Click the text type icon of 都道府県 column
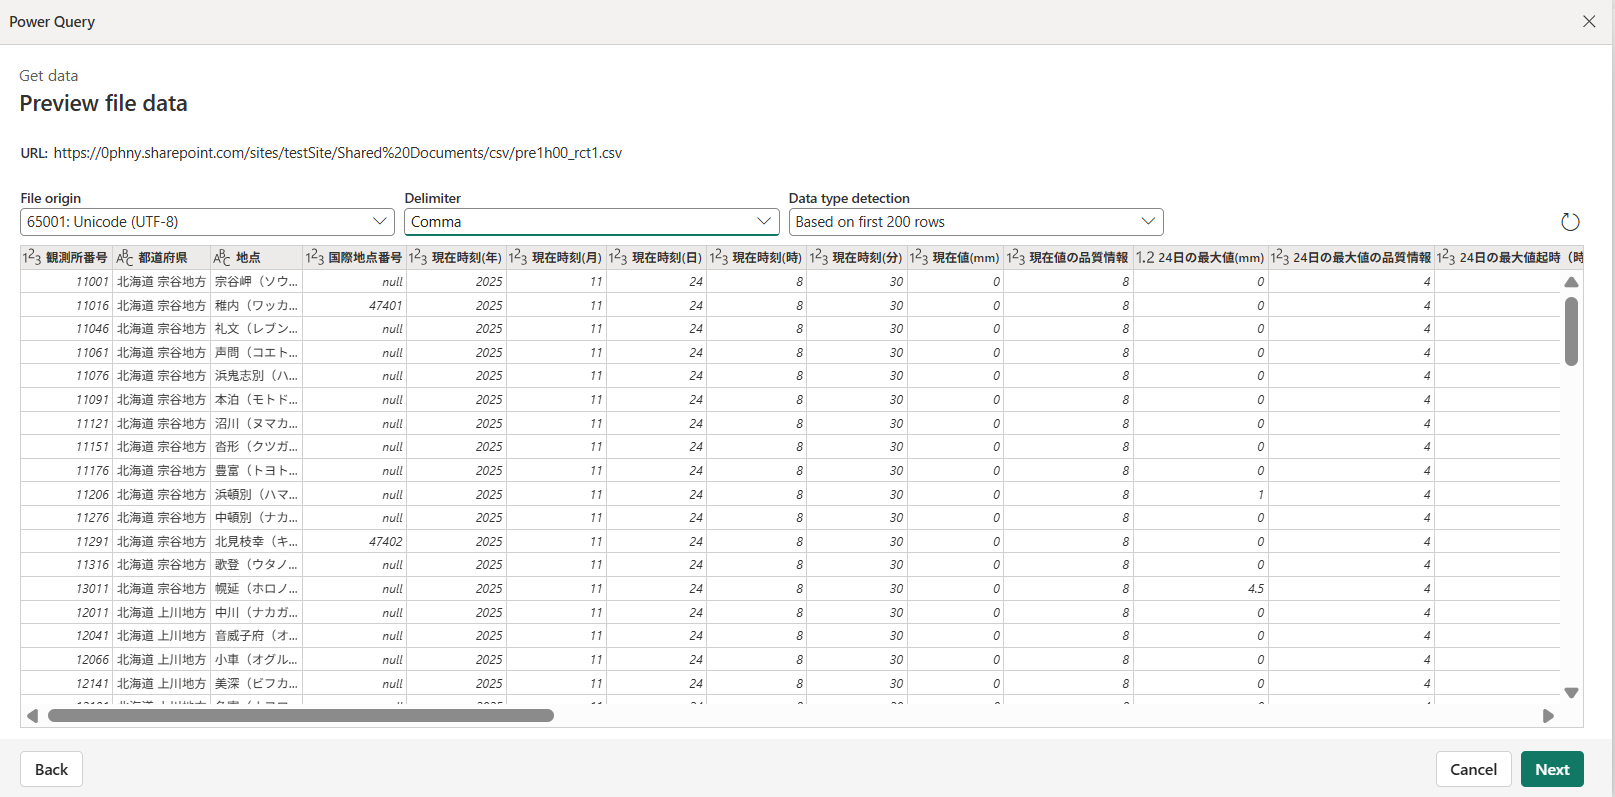This screenshot has height=797, width=1615. 125,258
